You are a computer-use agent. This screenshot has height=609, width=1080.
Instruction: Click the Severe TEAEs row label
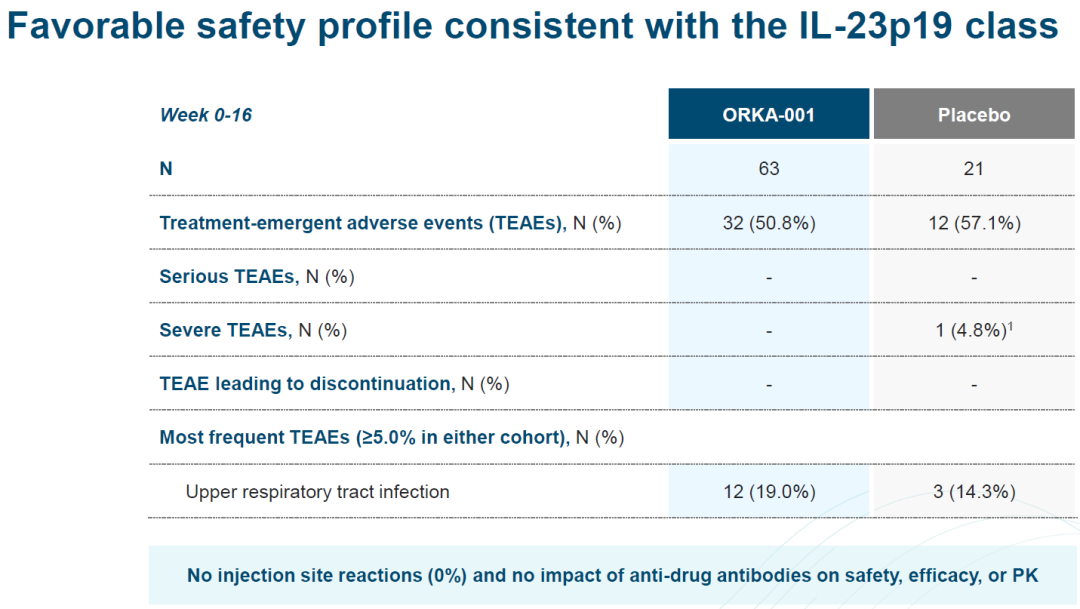coord(253,330)
